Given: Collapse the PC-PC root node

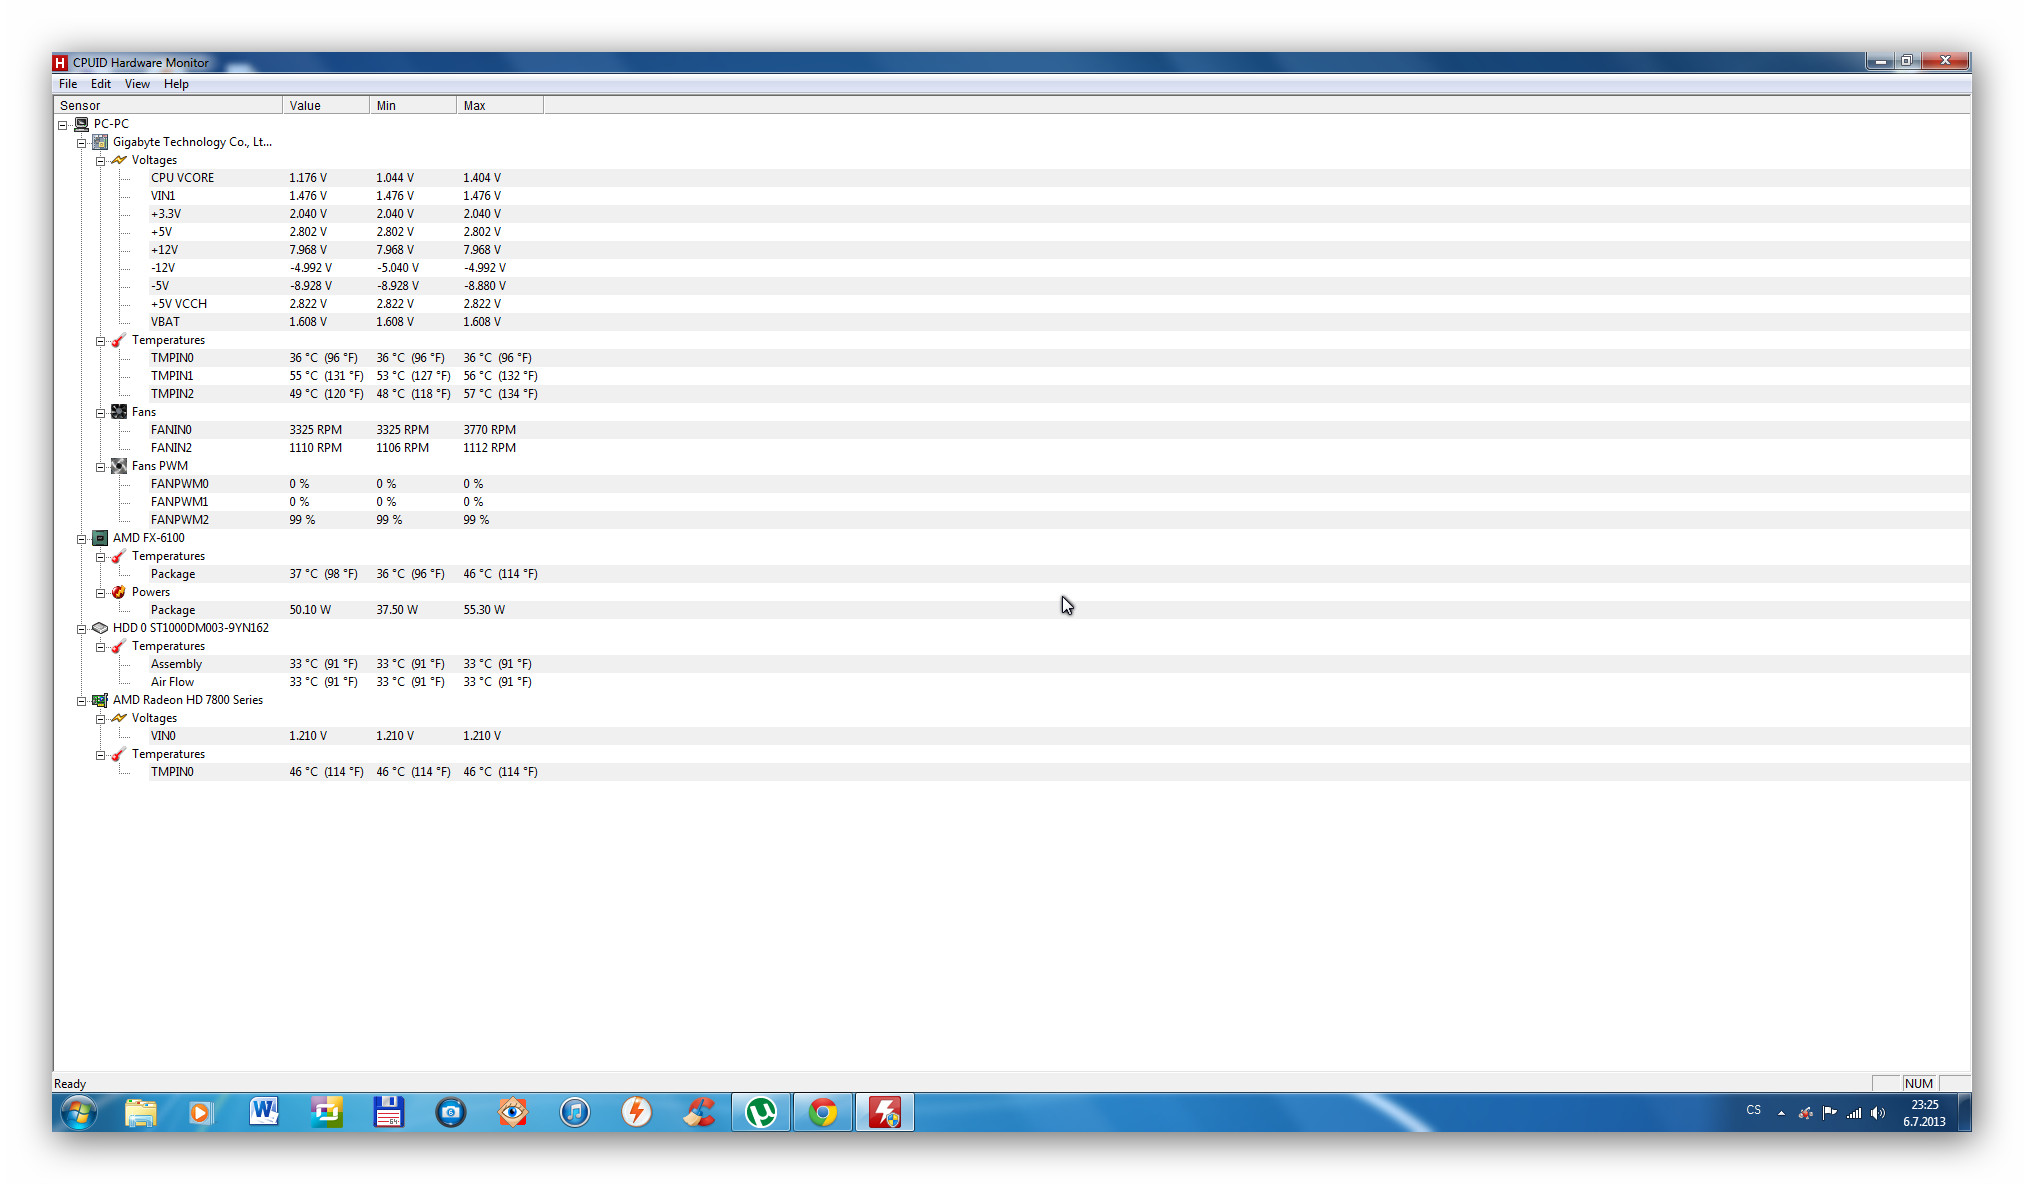Looking at the screenshot, I should [x=63, y=125].
